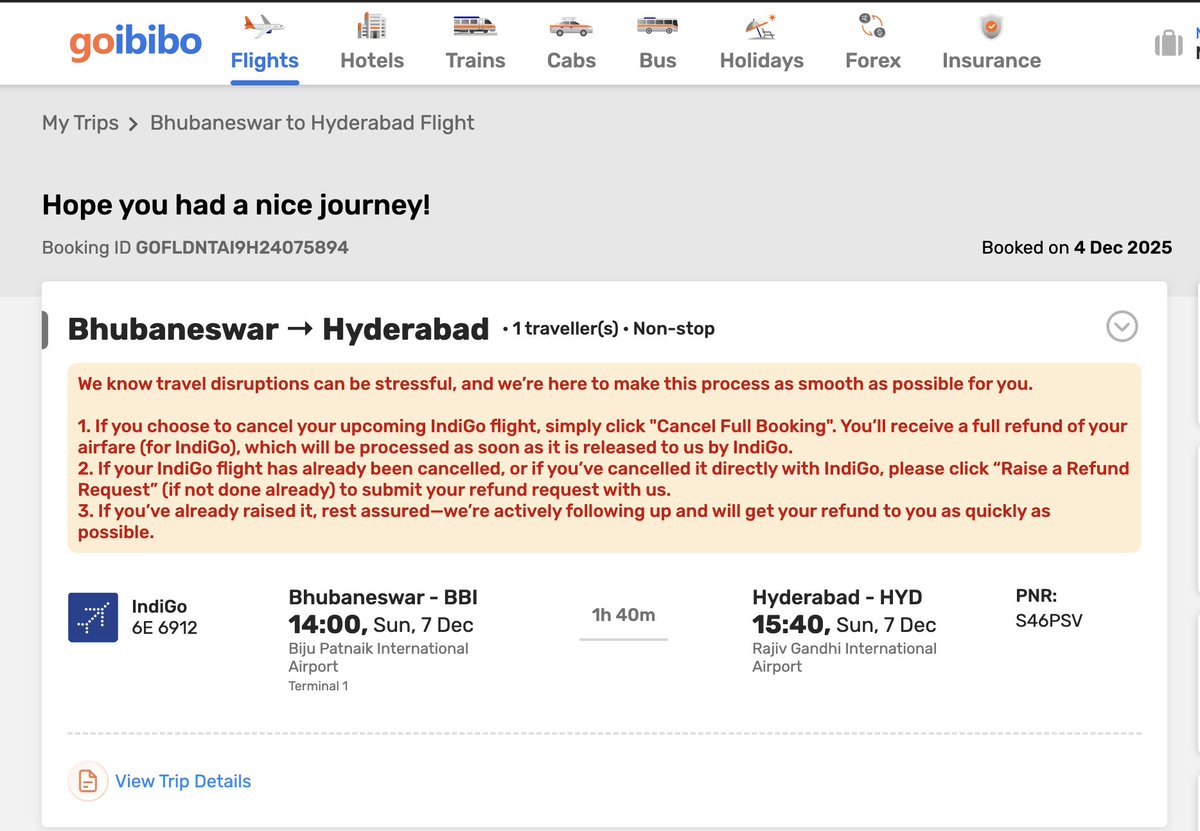Image resolution: width=1200 pixels, height=831 pixels.
Task: Go back to My Trips breadcrumb
Action: [x=80, y=123]
